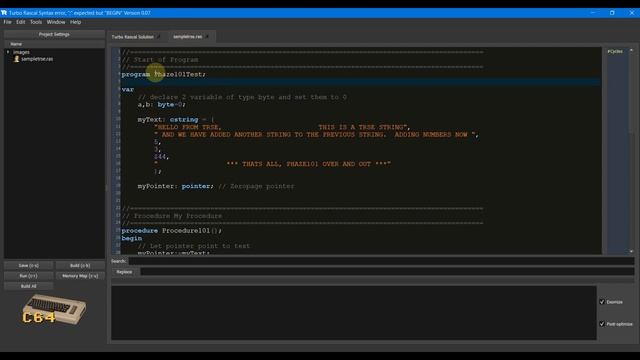The height and width of the screenshot is (360, 640).
Task: Switch to the sampletrse.ras editor tab
Action: coord(187,37)
